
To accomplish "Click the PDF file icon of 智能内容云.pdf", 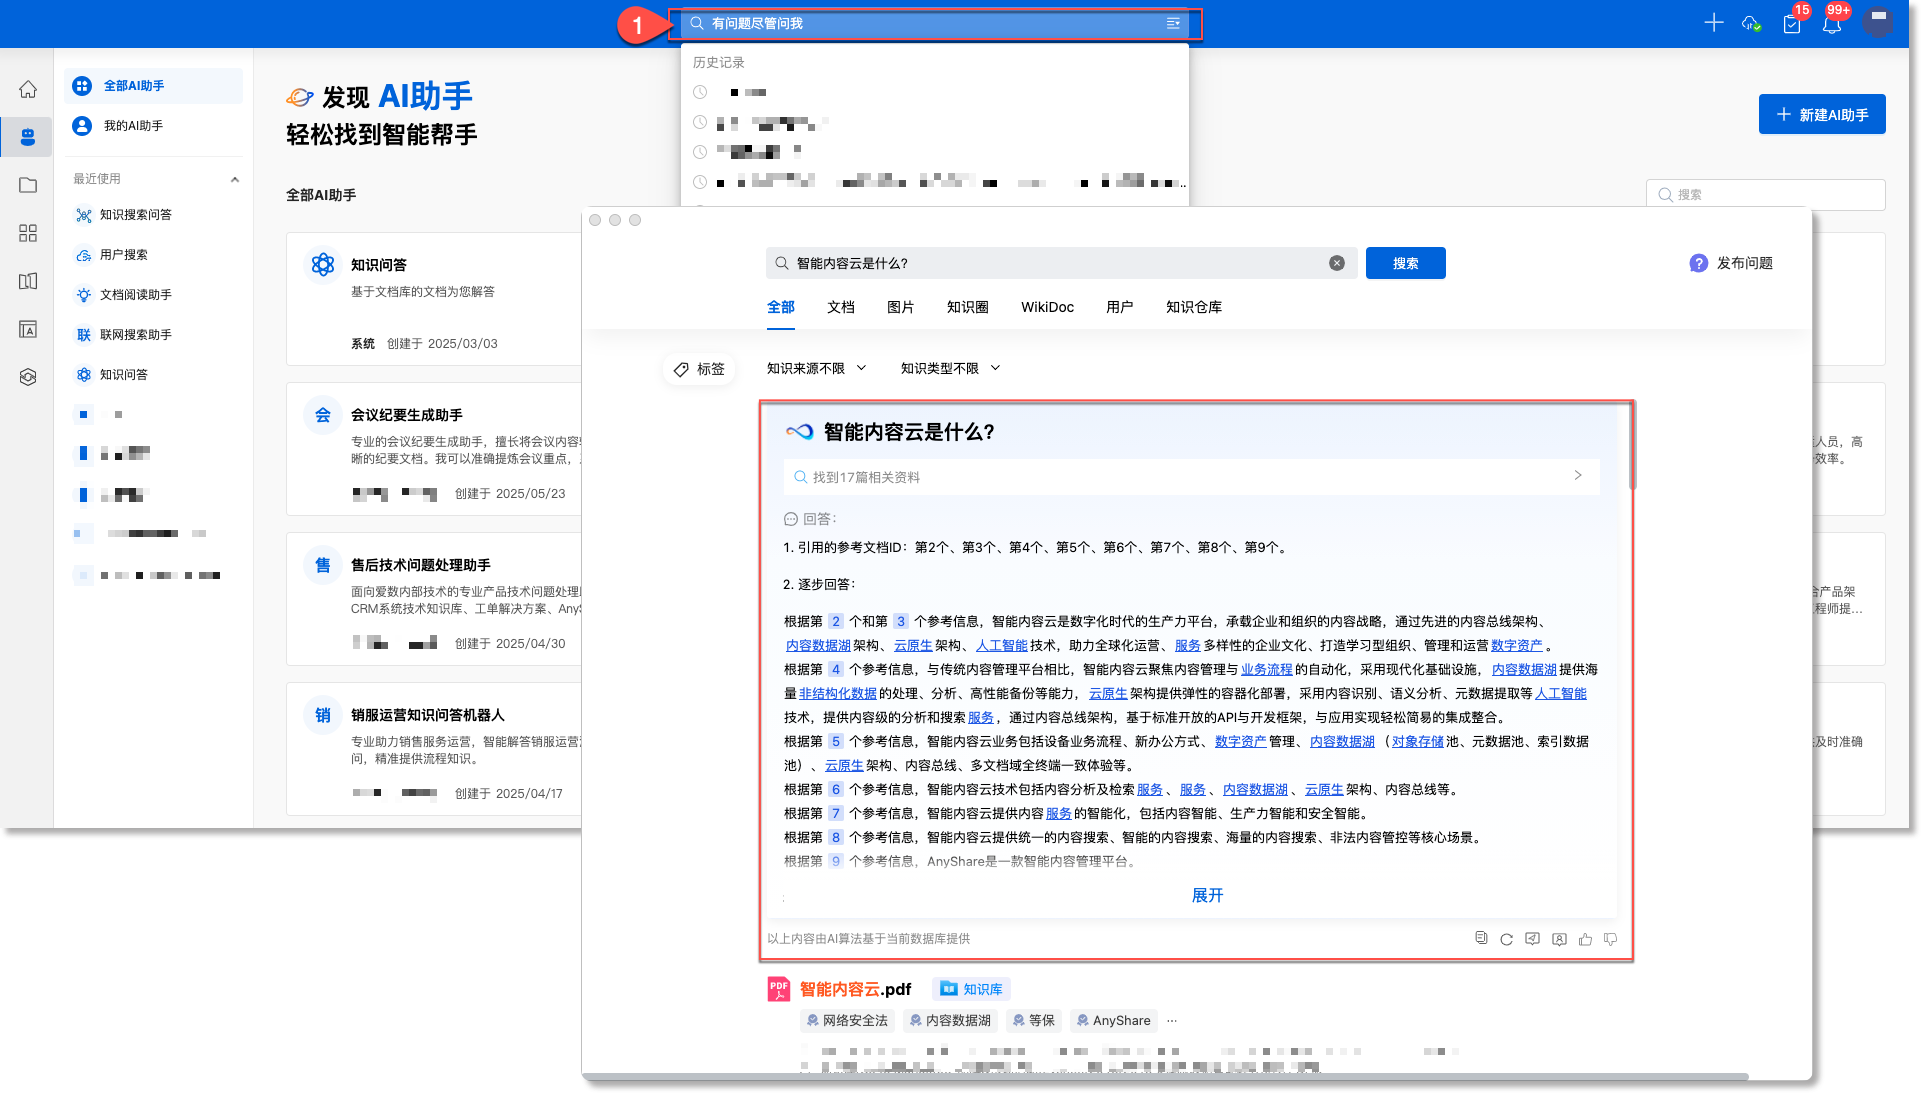I will (779, 989).
